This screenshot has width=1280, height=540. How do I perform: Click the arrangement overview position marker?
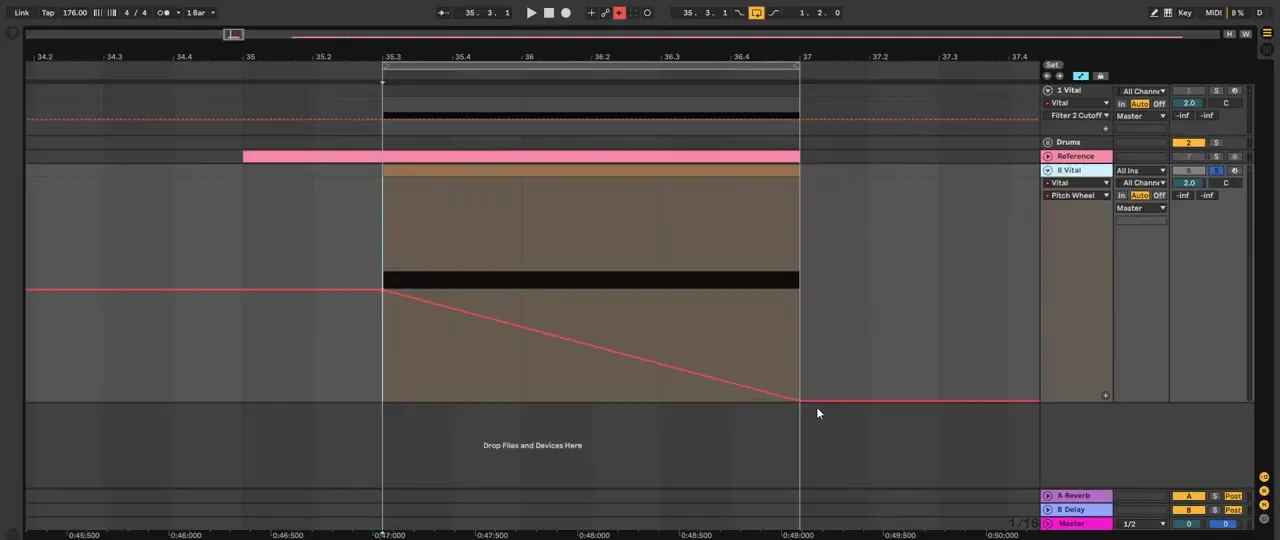point(233,35)
